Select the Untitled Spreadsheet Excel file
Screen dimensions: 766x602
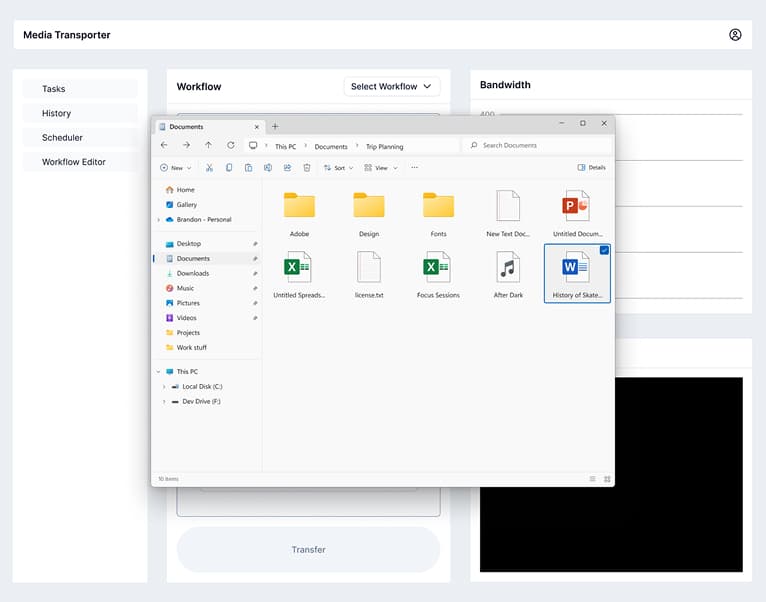pyautogui.click(x=299, y=275)
